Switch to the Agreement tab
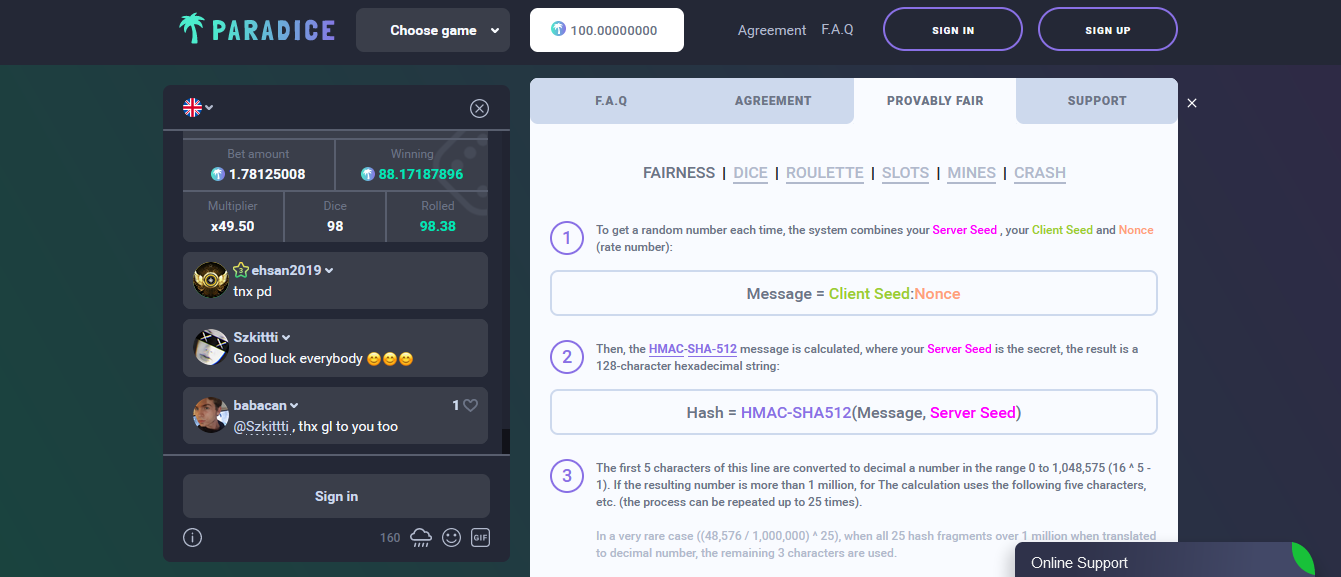 click(773, 101)
